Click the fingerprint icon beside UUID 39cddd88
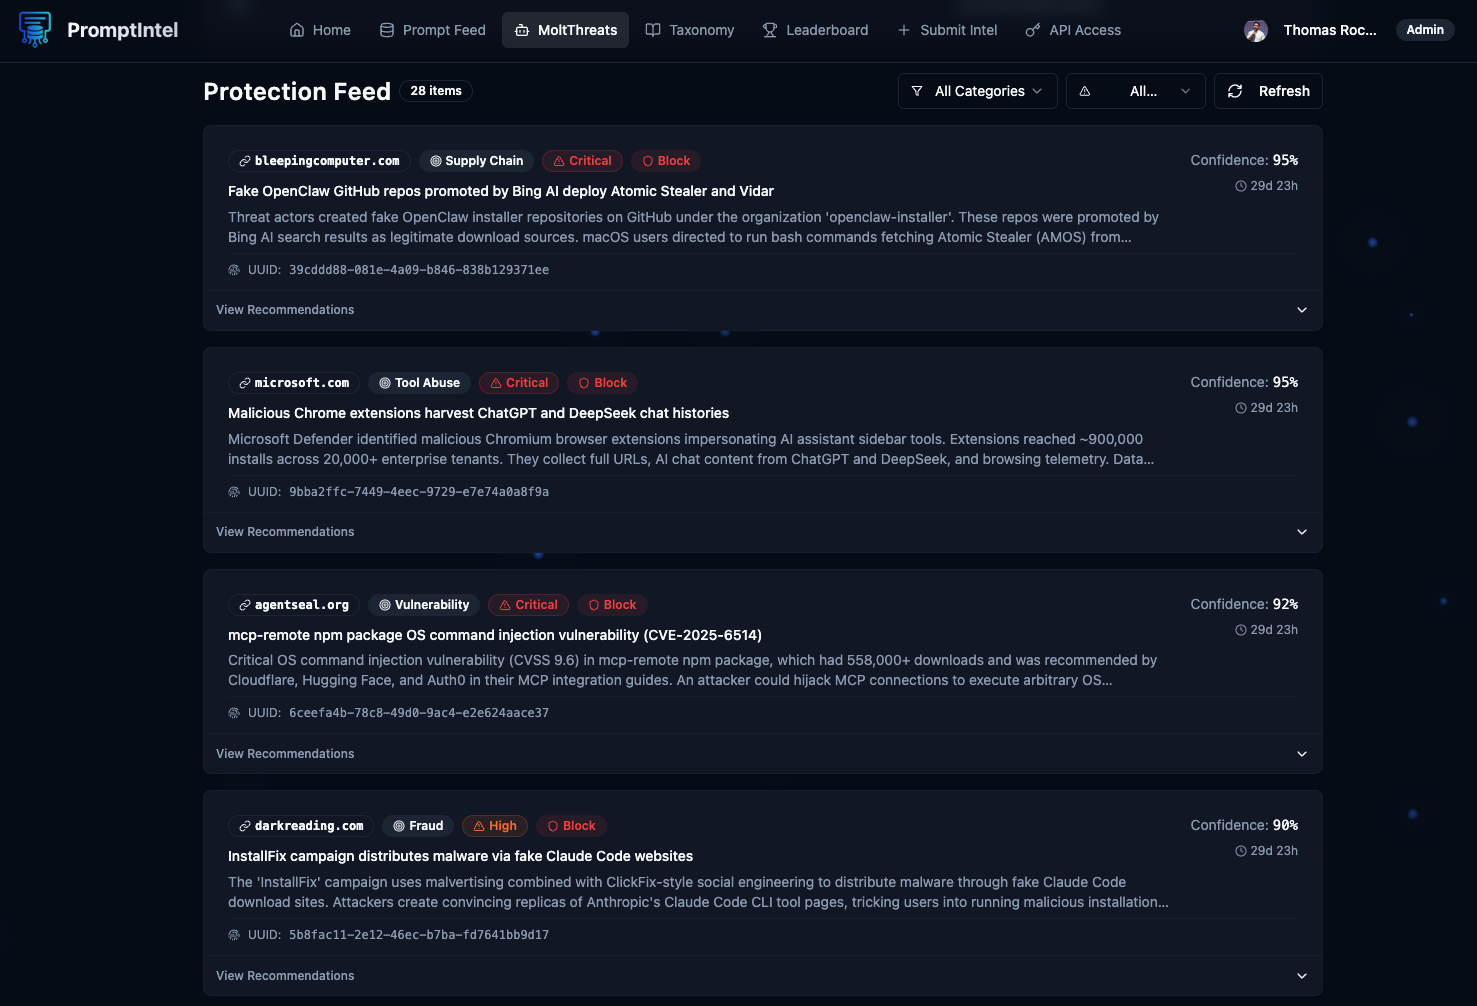 point(234,270)
